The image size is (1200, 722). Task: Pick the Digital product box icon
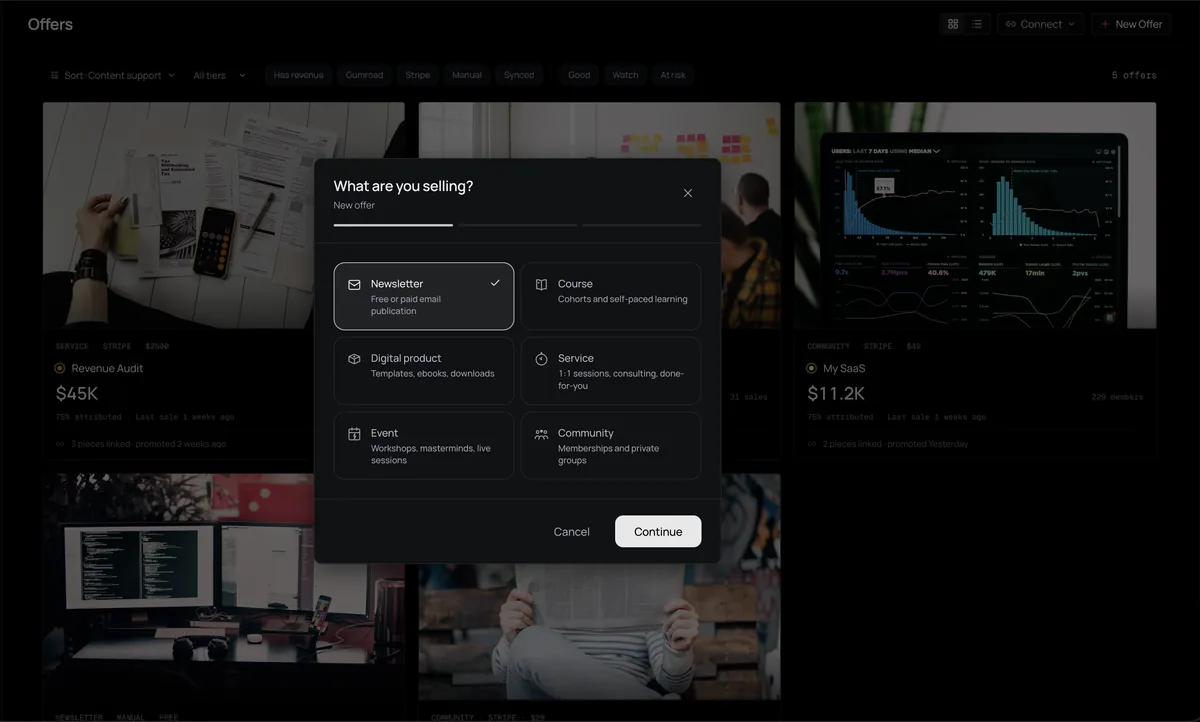click(354, 359)
